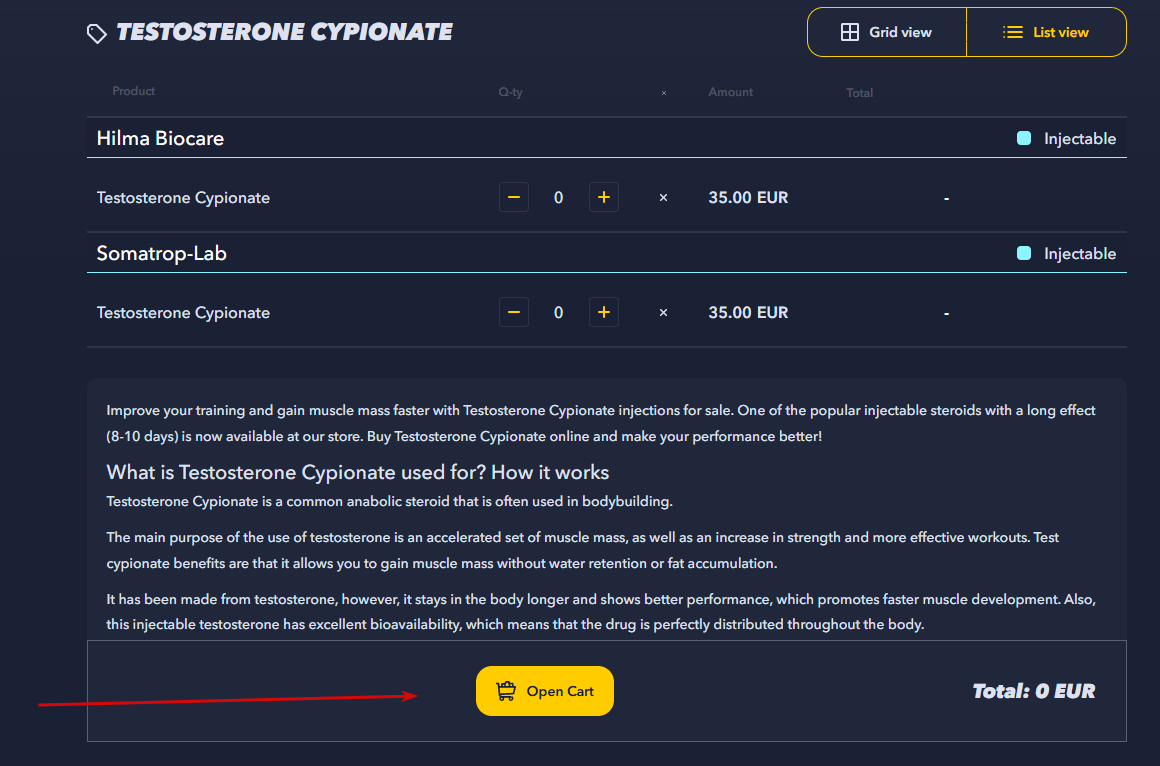
Task: Click the tag icon beside Testosterone Cypionate heading
Action: [97, 34]
